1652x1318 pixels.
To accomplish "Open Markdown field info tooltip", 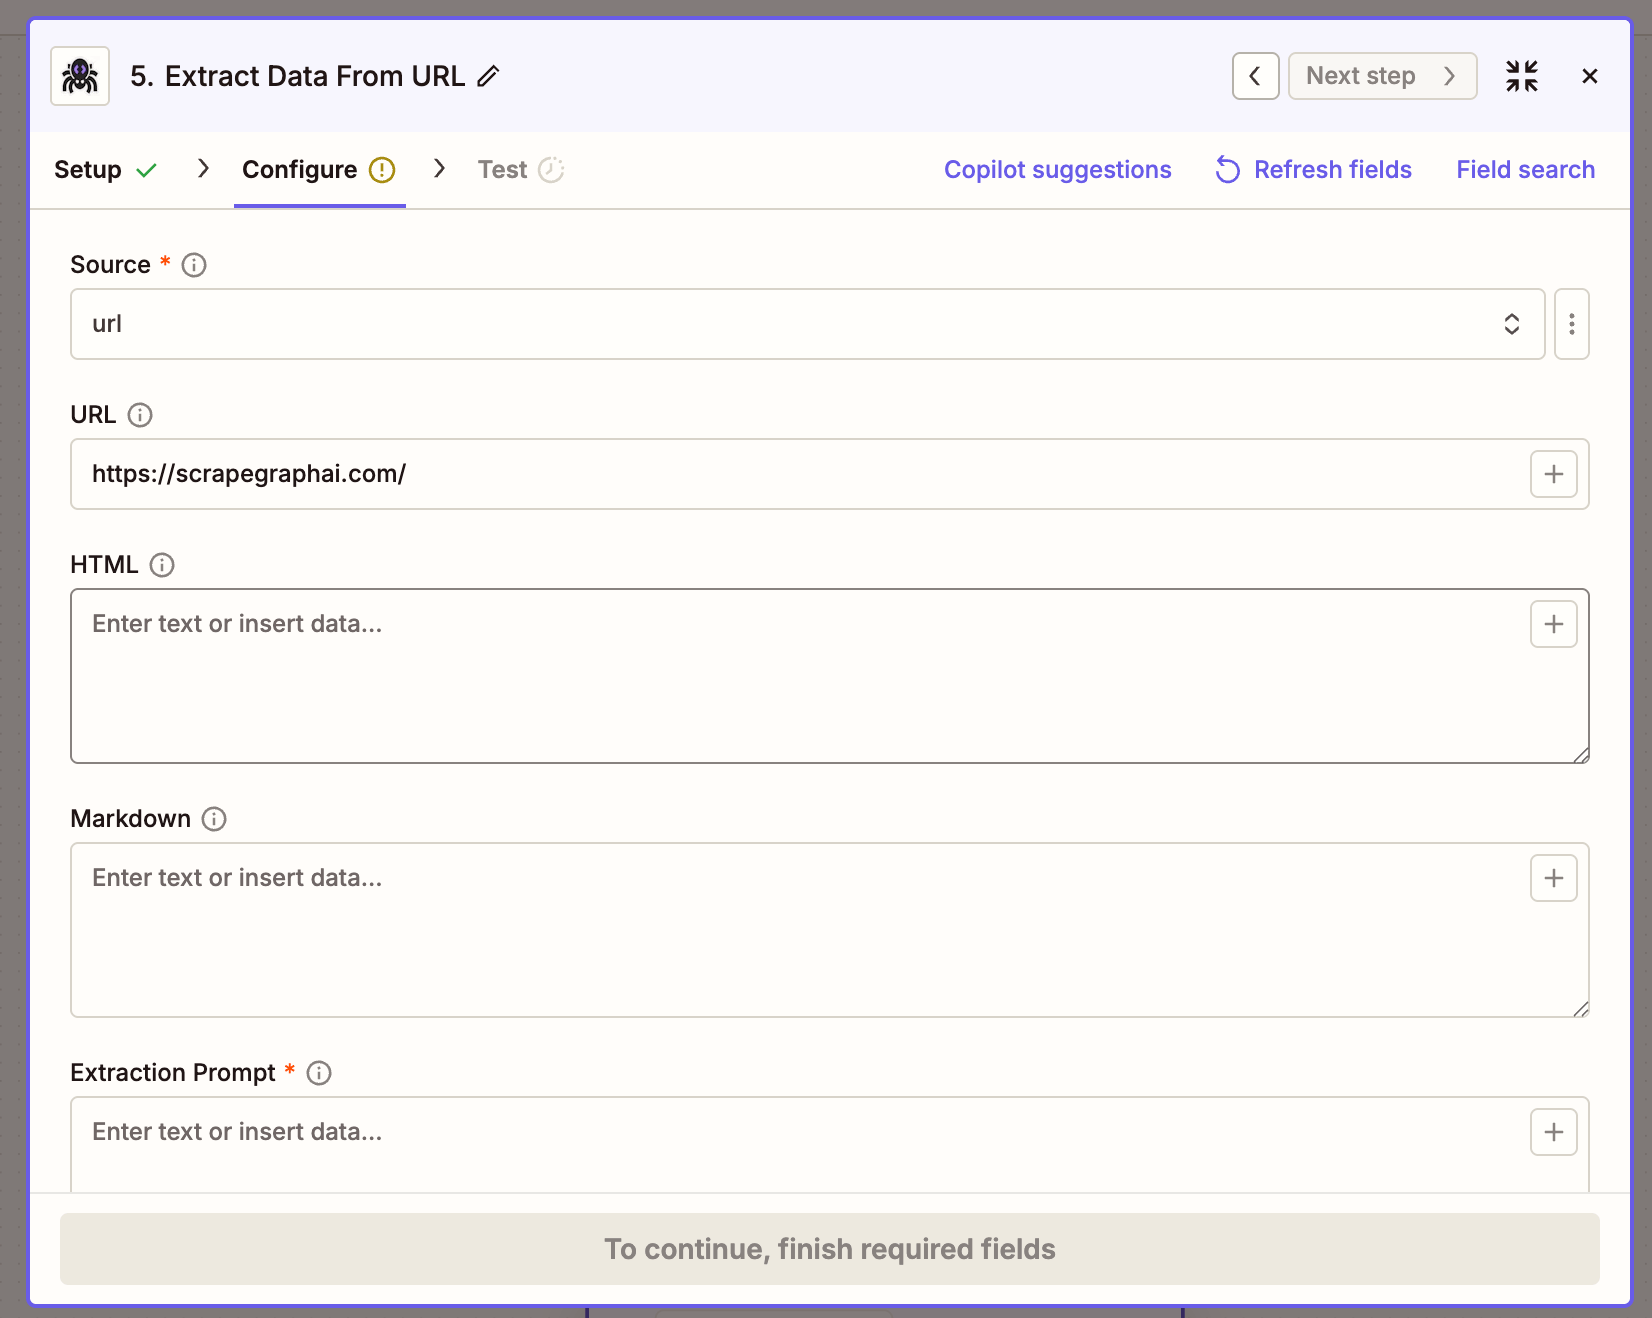I will pos(214,819).
